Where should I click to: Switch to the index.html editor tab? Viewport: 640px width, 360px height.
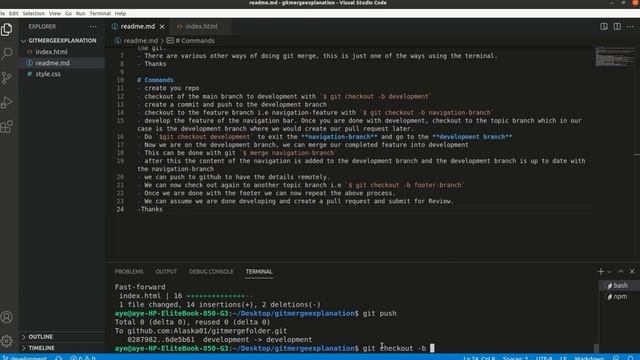coord(201,27)
